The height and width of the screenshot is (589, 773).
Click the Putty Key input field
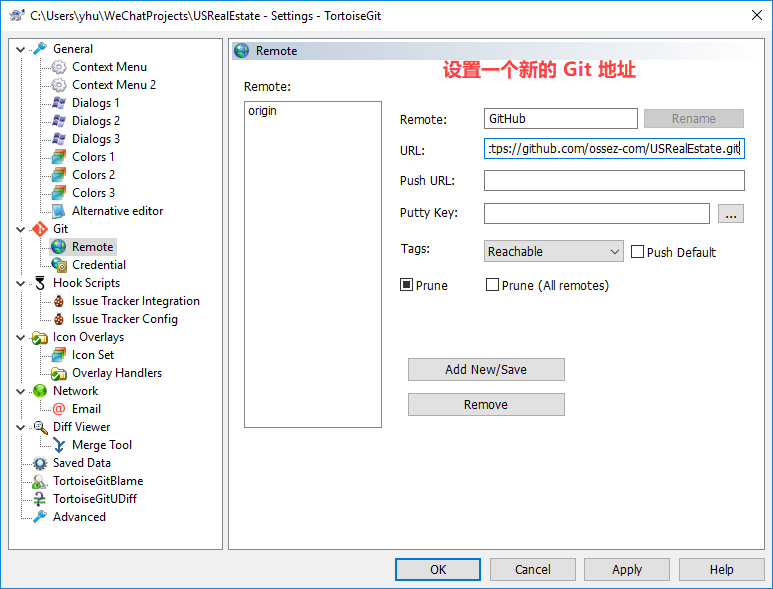tap(597, 213)
